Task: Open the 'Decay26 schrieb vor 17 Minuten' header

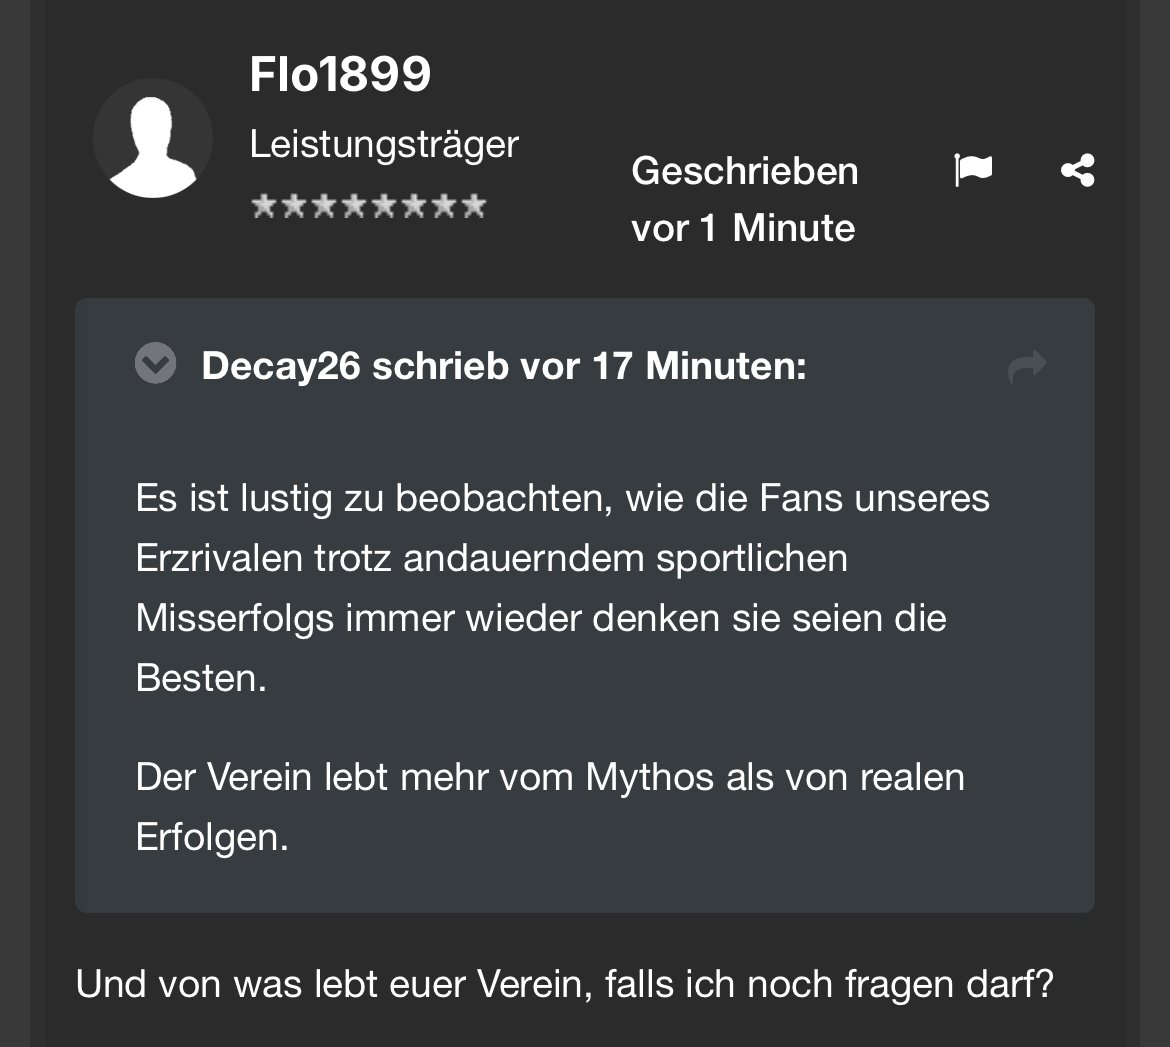Action: pos(504,366)
